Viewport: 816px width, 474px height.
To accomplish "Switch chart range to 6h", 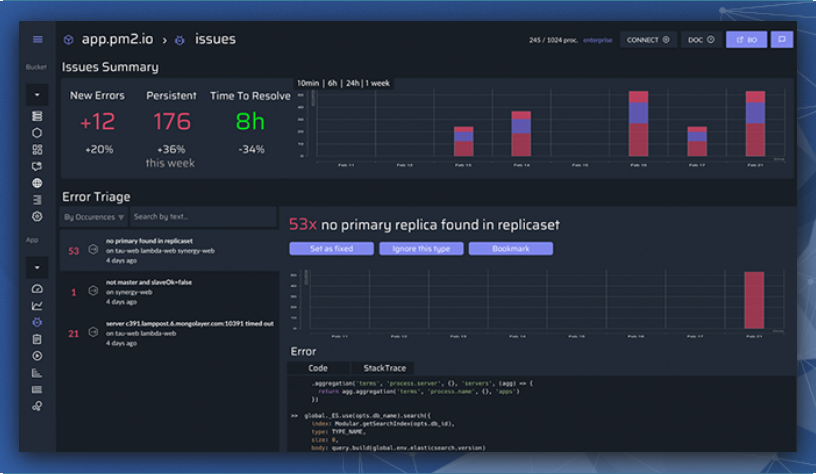I will (332, 83).
